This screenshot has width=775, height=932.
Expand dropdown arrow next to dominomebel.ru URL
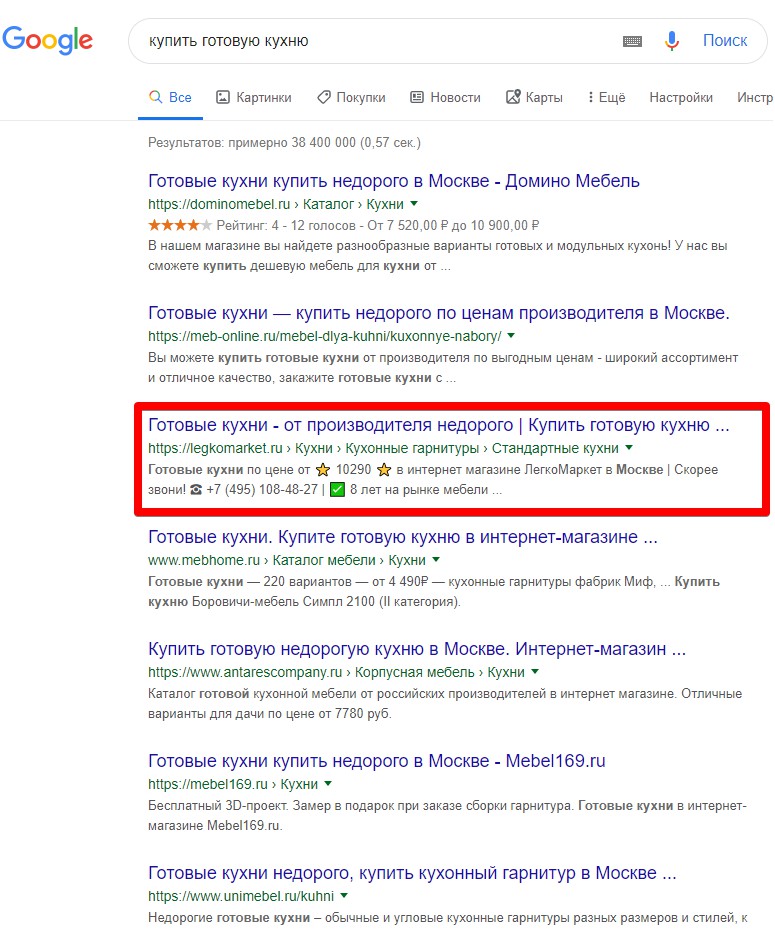pyautogui.click(x=414, y=203)
